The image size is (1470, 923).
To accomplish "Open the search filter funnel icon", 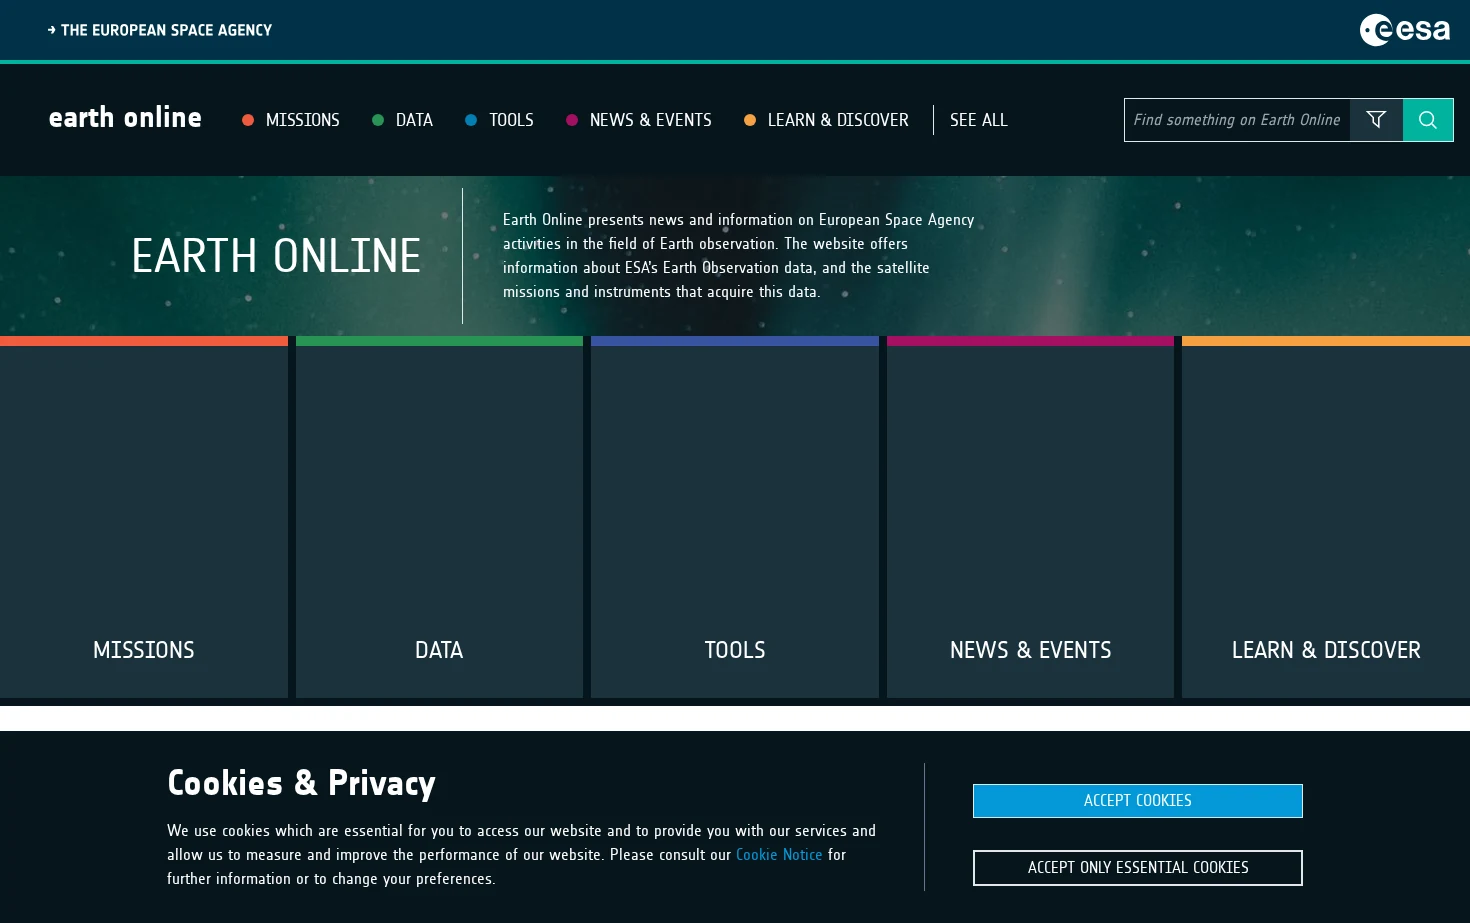I will pyautogui.click(x=1376, y=120).
